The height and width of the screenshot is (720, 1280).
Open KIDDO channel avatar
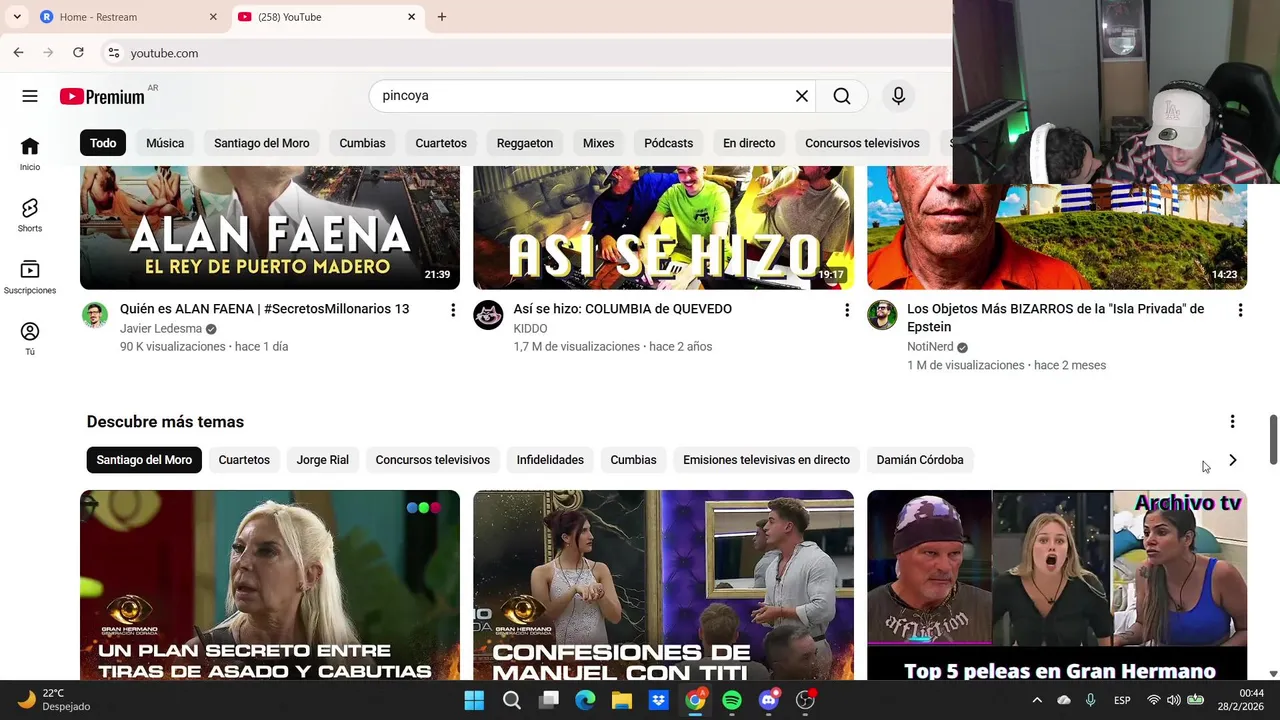[488, 315]
